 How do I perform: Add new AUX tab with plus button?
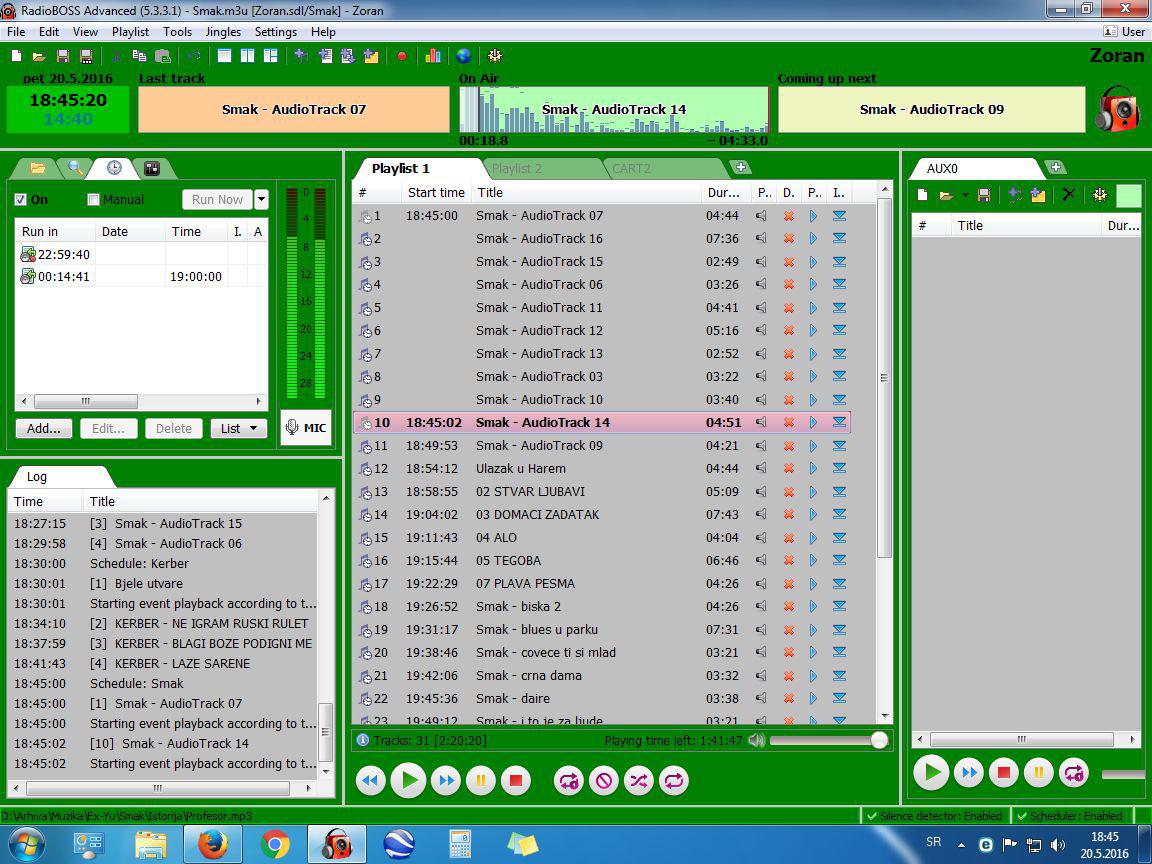pos(1056,168)
